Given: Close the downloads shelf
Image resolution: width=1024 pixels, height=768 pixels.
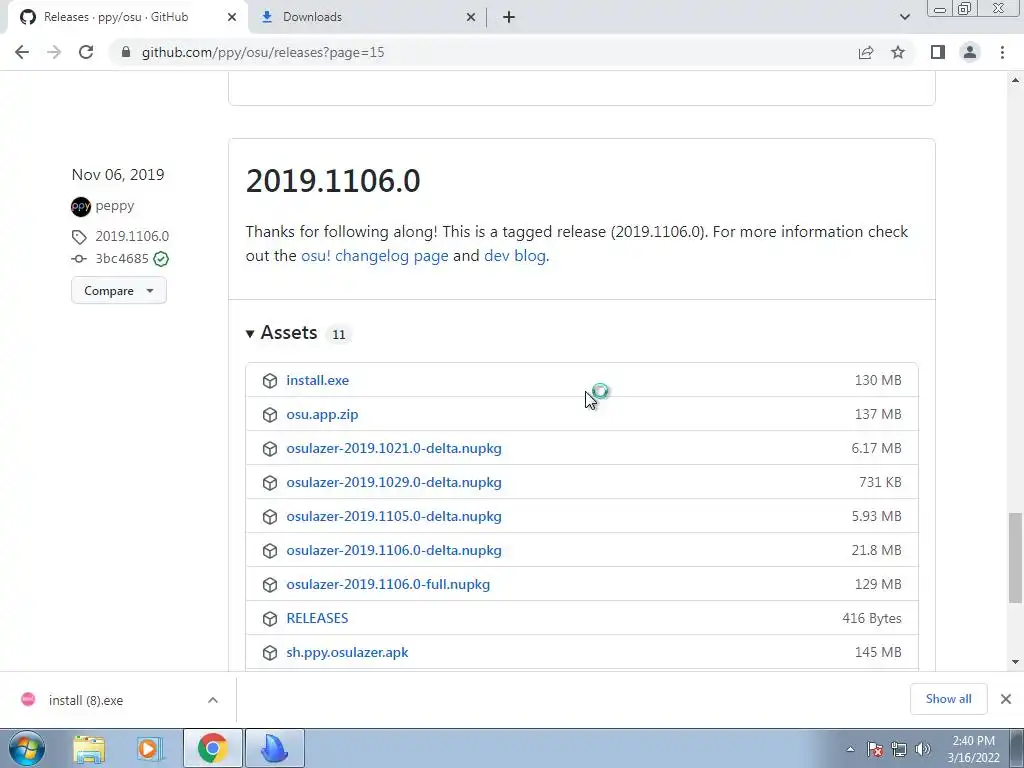Looking at the screenshot, I should [x=1006, y=699].
